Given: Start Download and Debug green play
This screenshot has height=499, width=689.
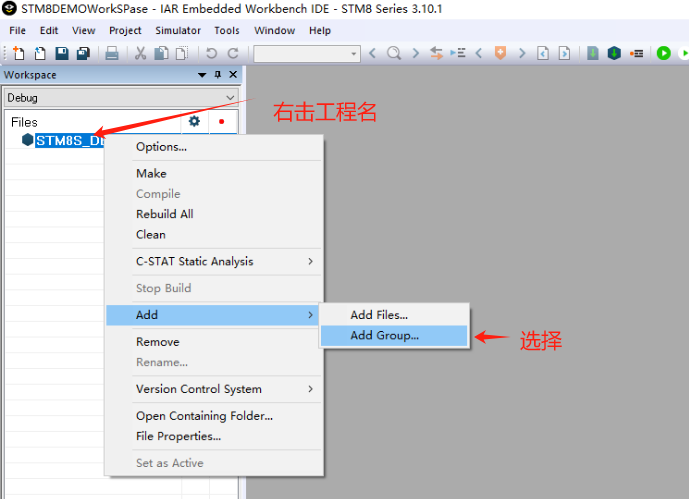Looking at the screenshot, I should (664, 54).
